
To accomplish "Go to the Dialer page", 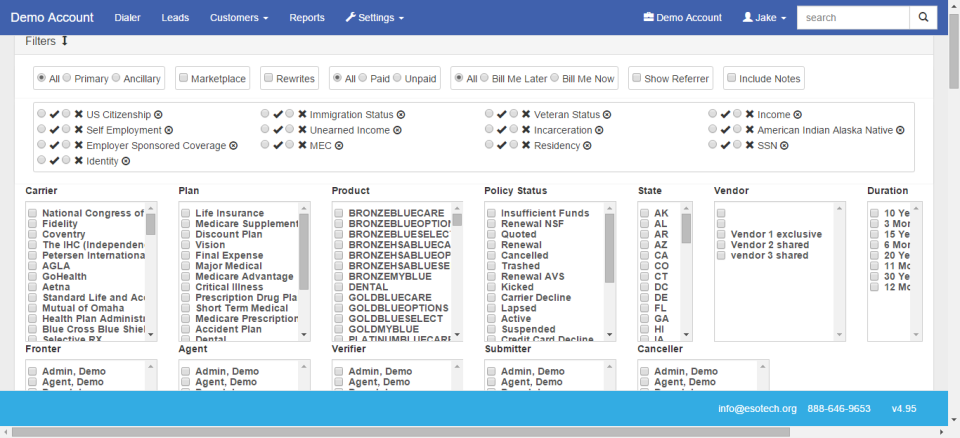I will click(x=127, y=18).
